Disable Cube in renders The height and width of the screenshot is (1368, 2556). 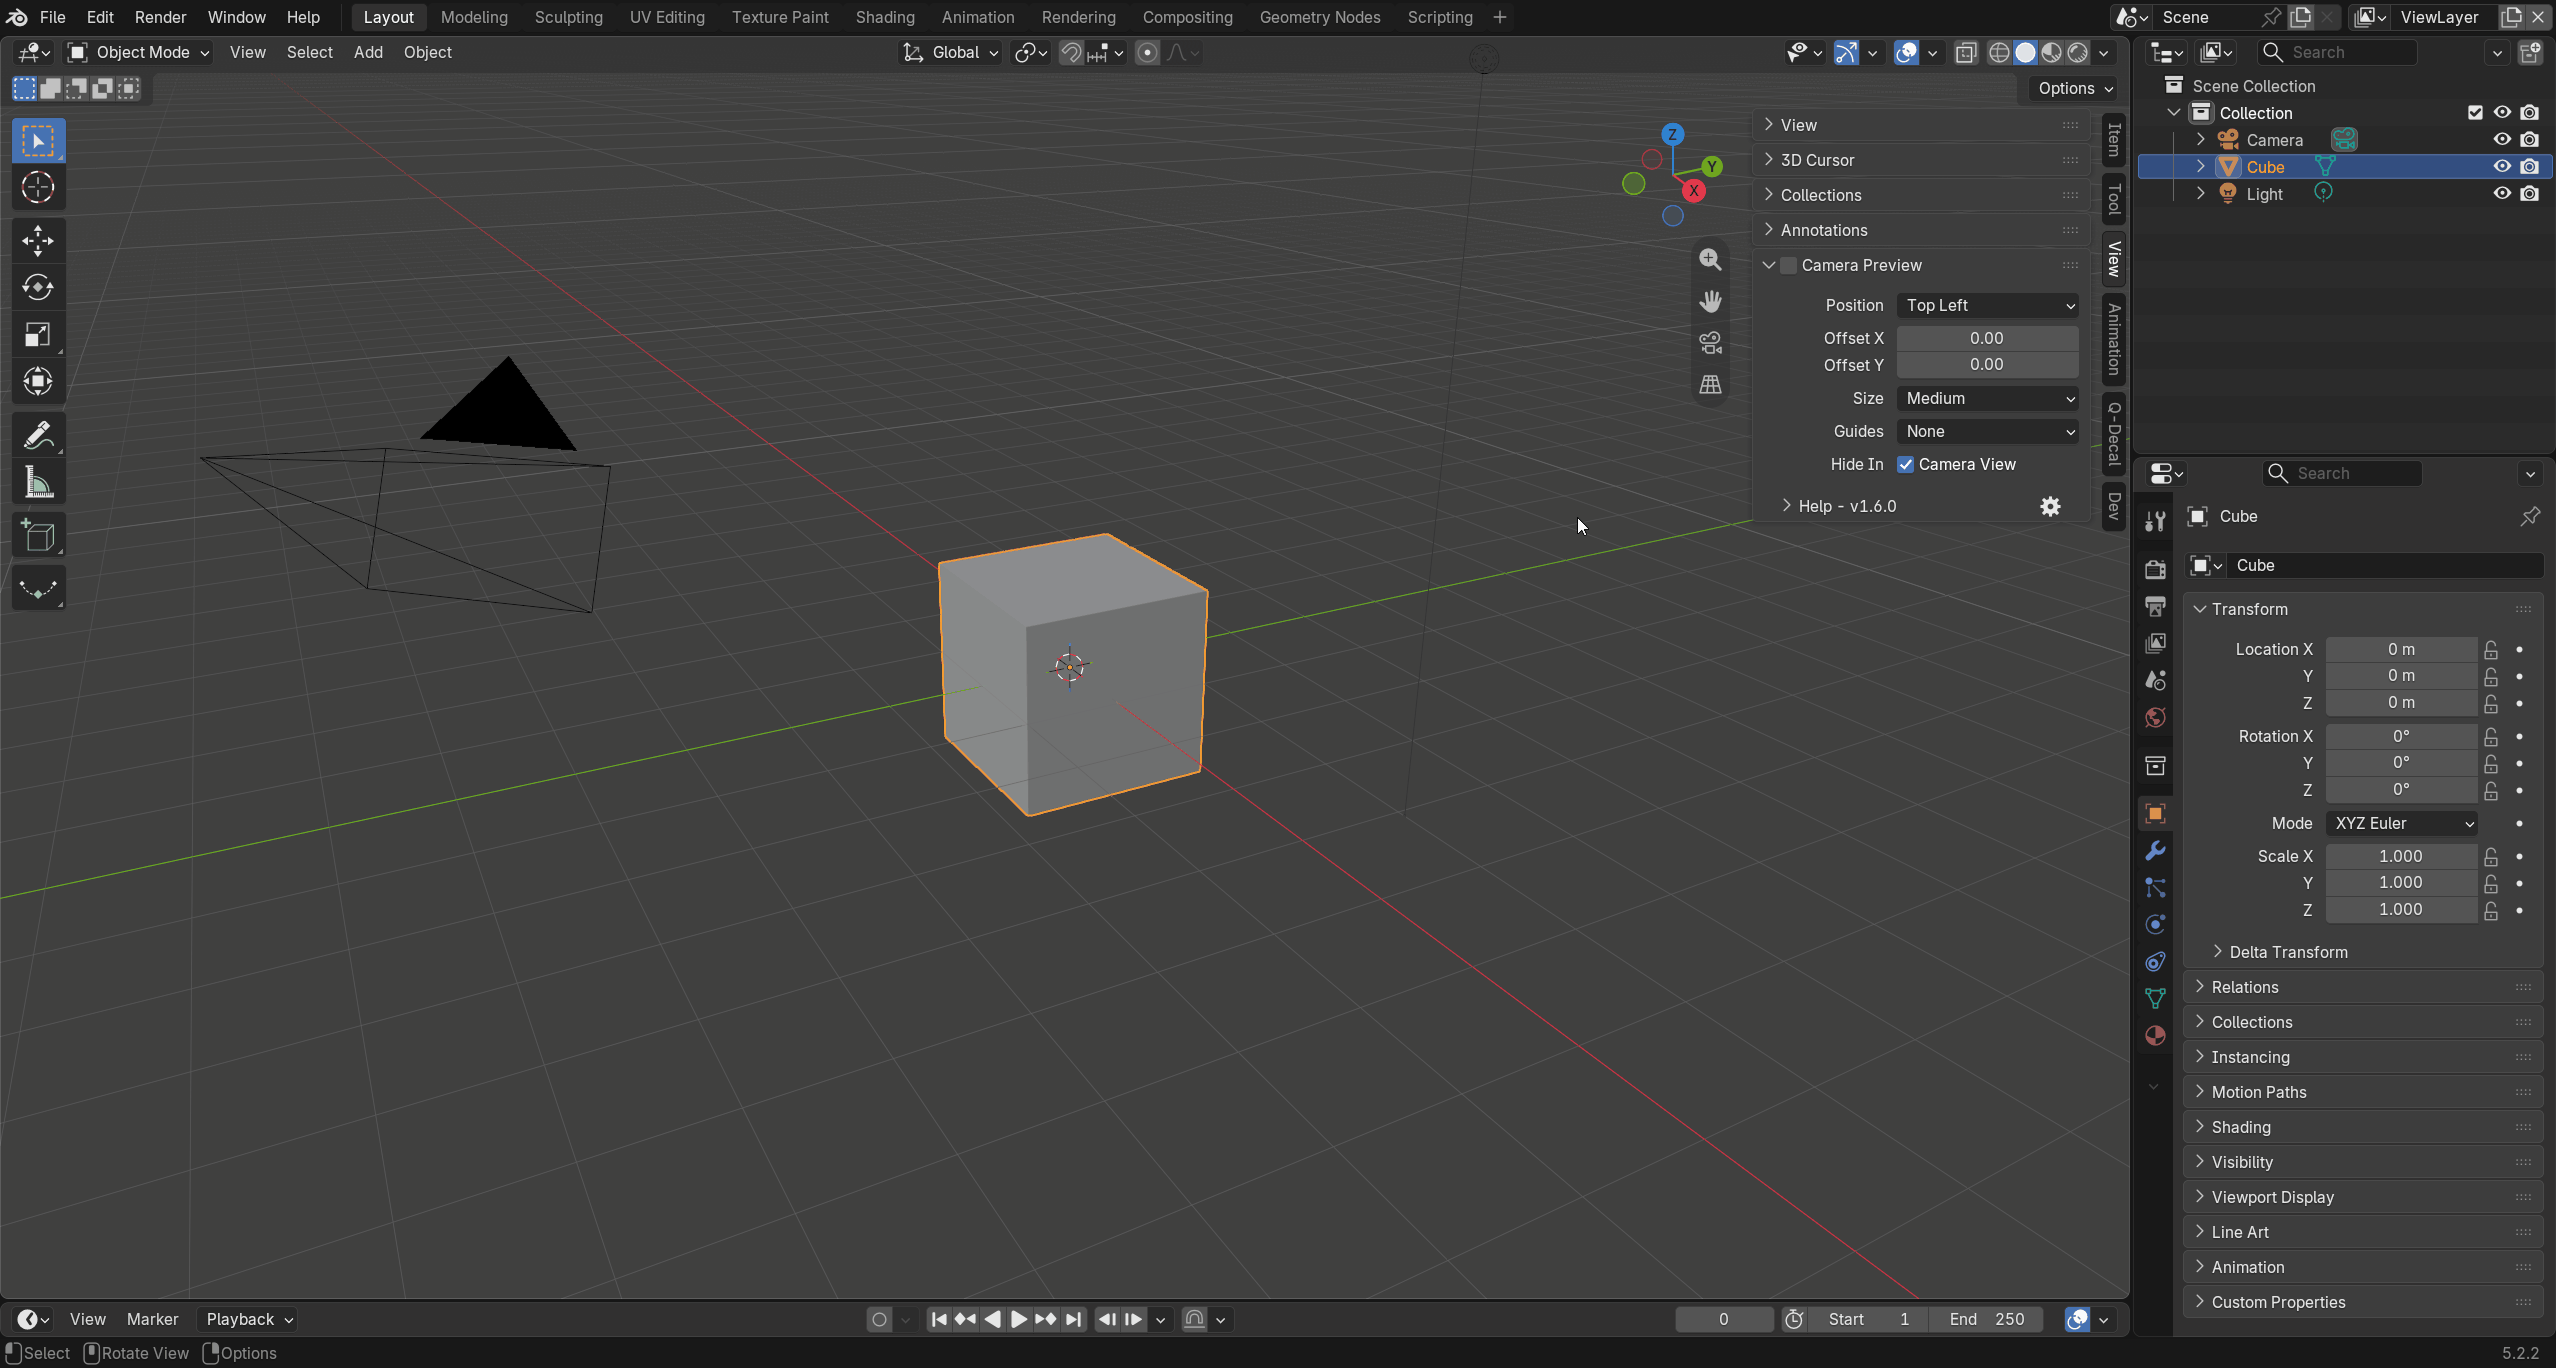pos(2529,167)
